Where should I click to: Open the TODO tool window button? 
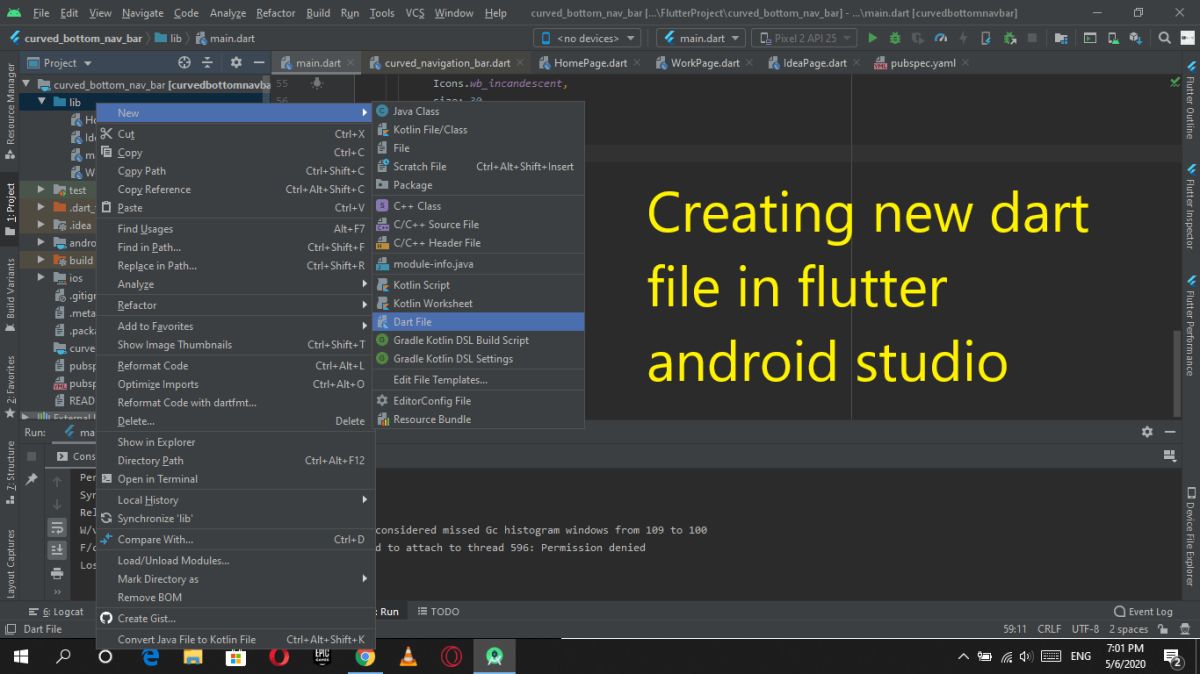click(438, 611)
